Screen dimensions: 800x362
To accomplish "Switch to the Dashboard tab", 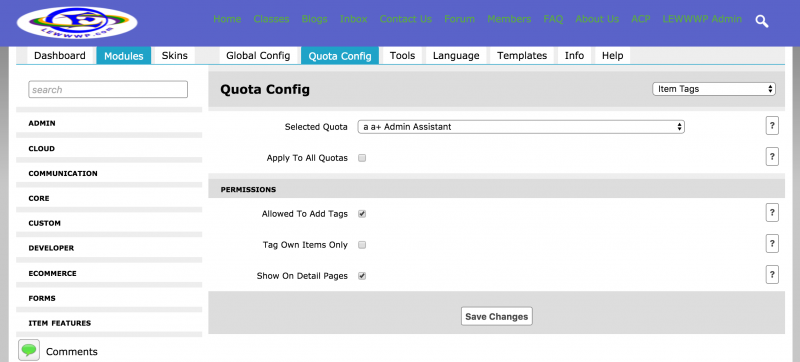I will pos(60,56).
